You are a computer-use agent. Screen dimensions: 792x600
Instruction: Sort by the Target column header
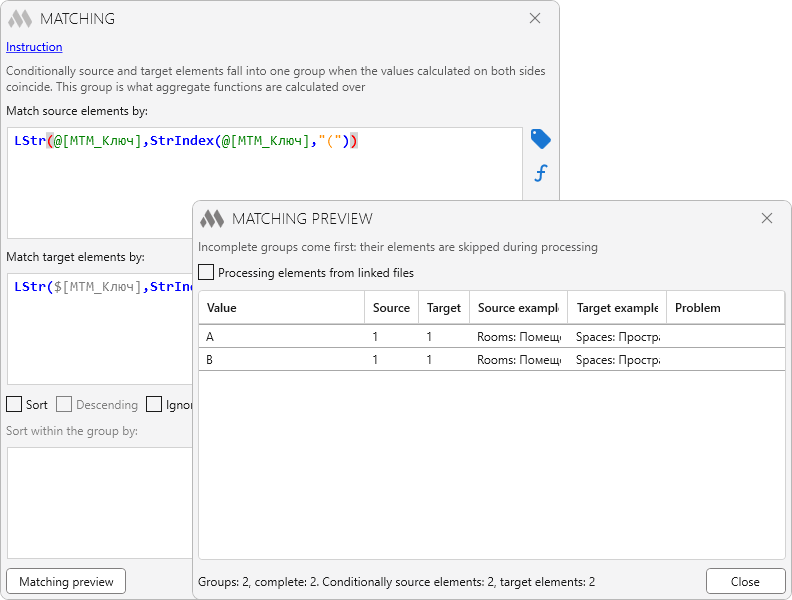(444, 308)
